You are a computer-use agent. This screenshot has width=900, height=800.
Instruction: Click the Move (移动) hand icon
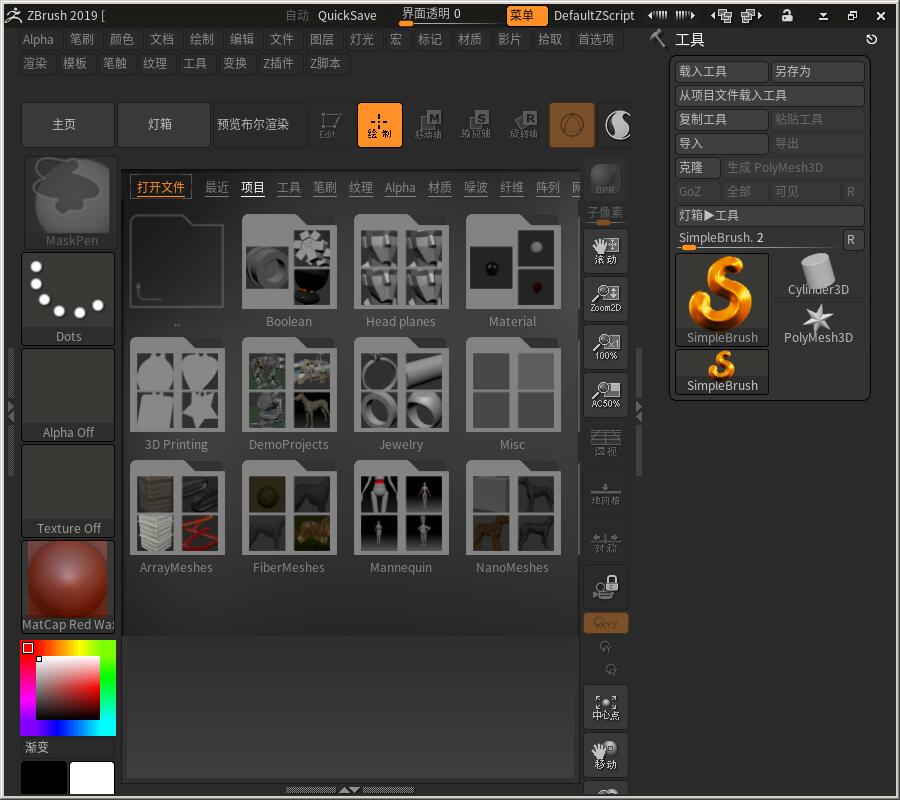(606, 755)
